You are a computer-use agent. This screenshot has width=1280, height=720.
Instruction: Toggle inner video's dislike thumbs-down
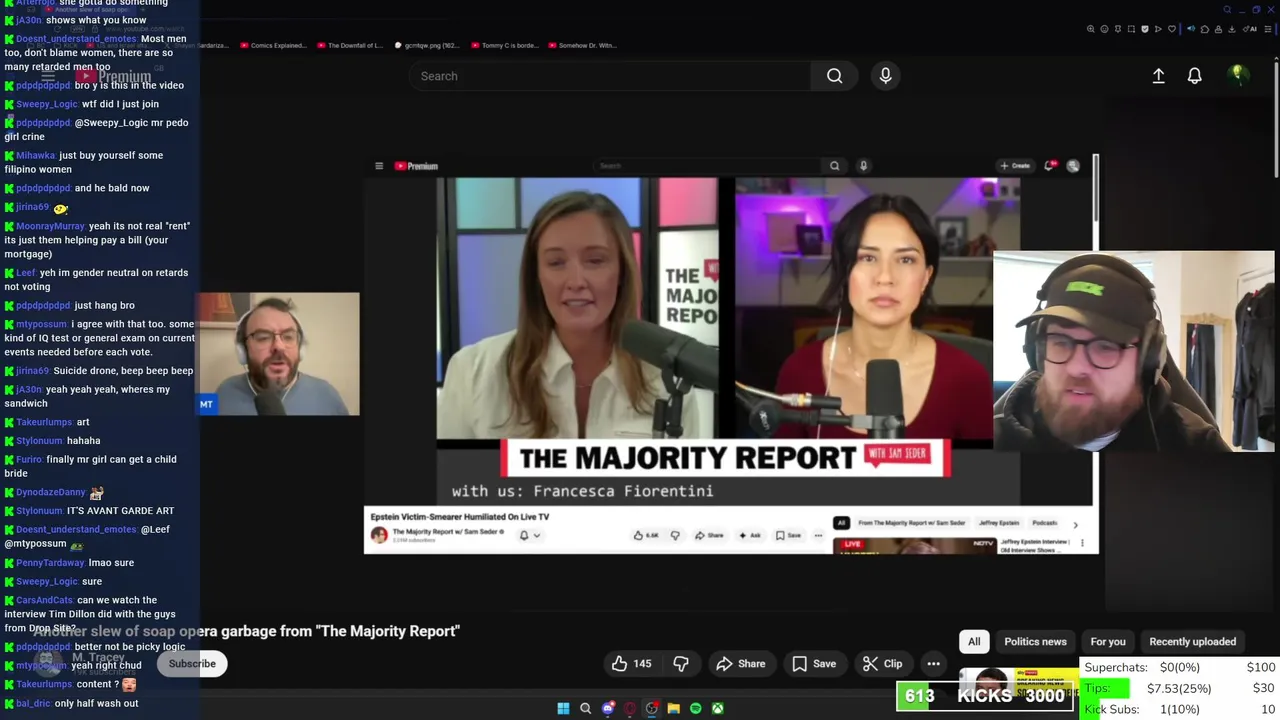point(675,535)
